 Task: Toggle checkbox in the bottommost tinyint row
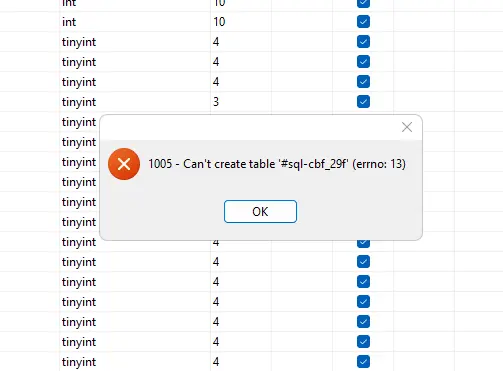(363, 362)
